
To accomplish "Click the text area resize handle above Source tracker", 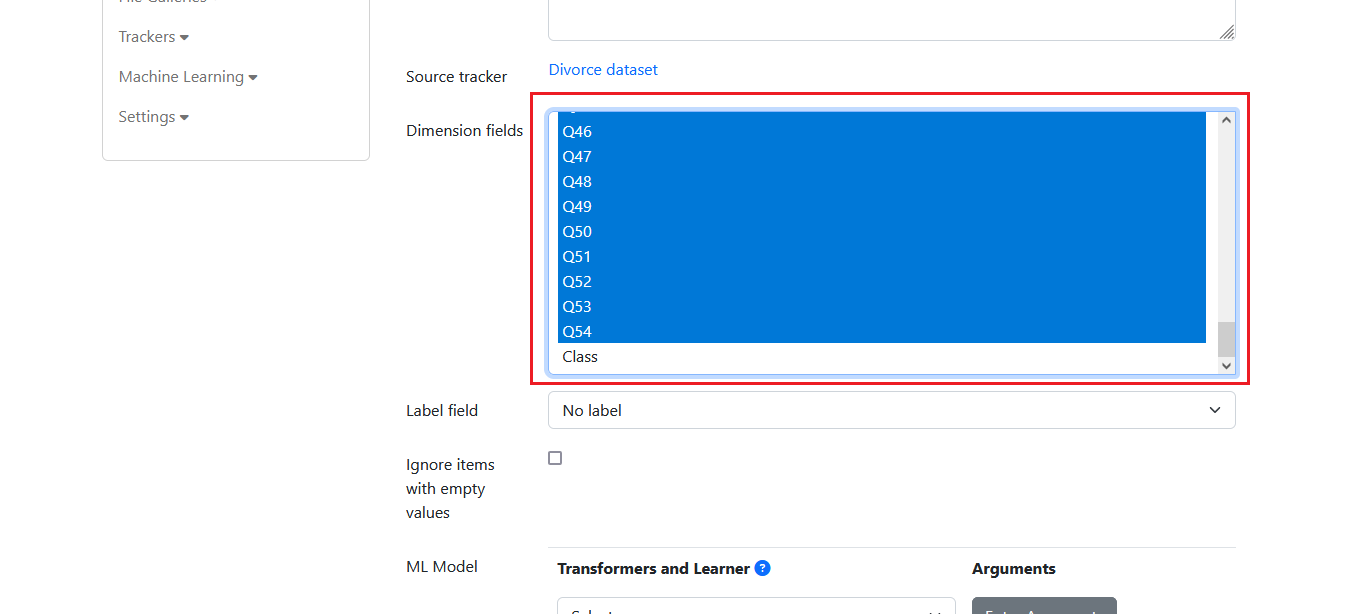I will click(x=1227, y=32).
